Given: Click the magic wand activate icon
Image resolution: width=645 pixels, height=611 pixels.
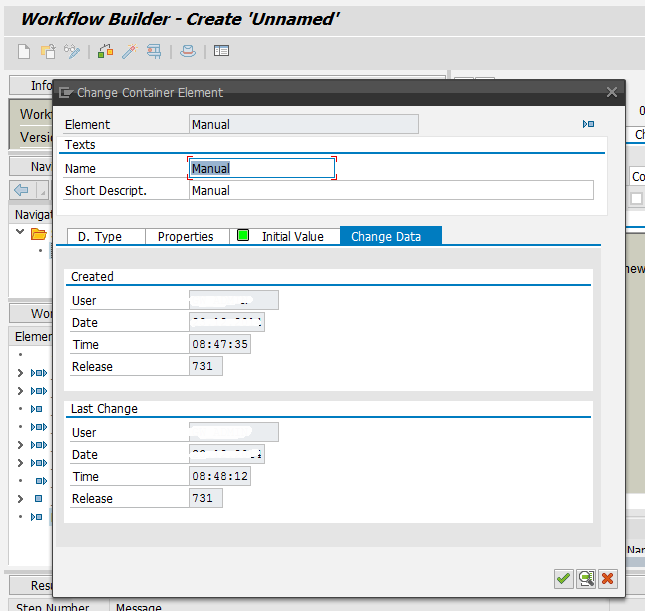Looking at the screenshot, I should 129,51.
